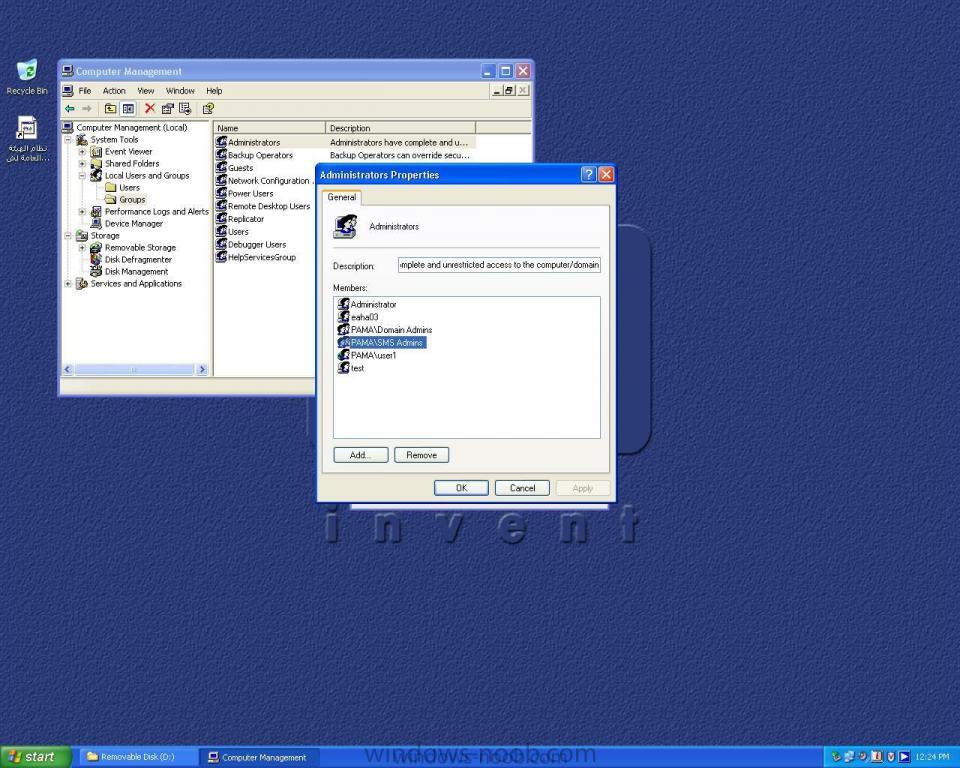This screenshot has height=768, width=960.
Task: Open Properties from the toolbar icon
Action: click(167, 108)
